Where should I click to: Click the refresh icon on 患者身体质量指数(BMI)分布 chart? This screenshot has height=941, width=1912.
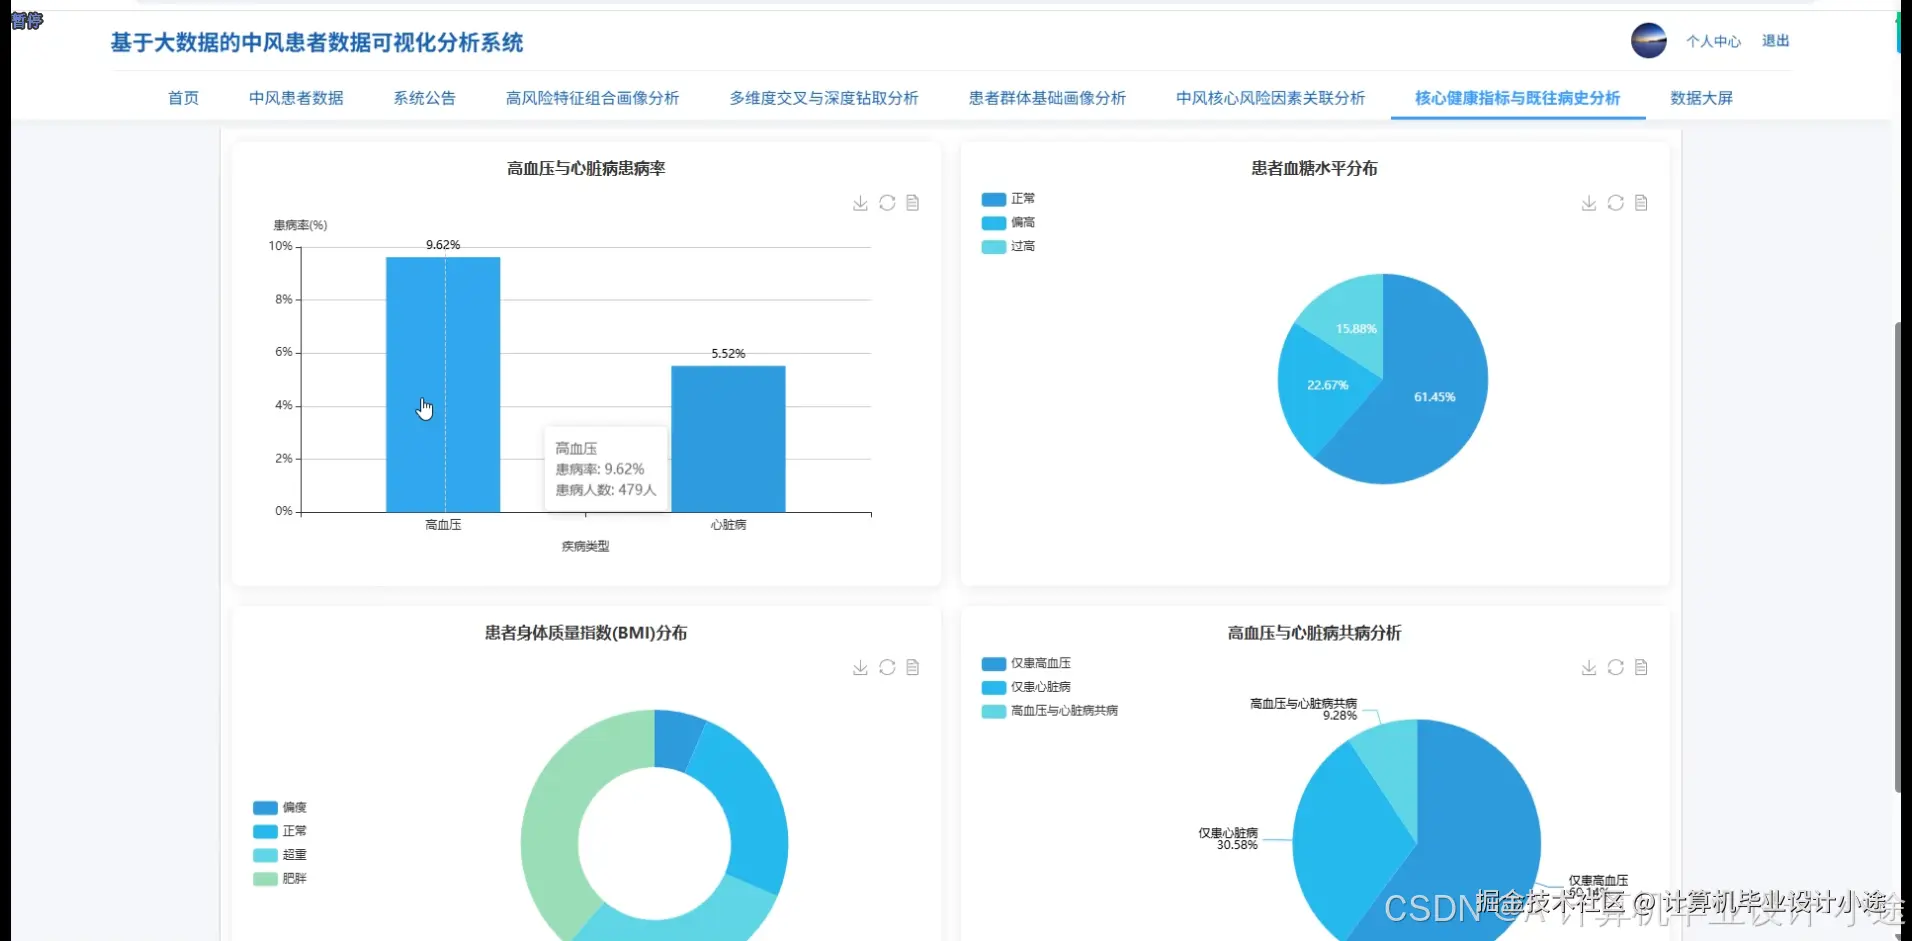887,667
